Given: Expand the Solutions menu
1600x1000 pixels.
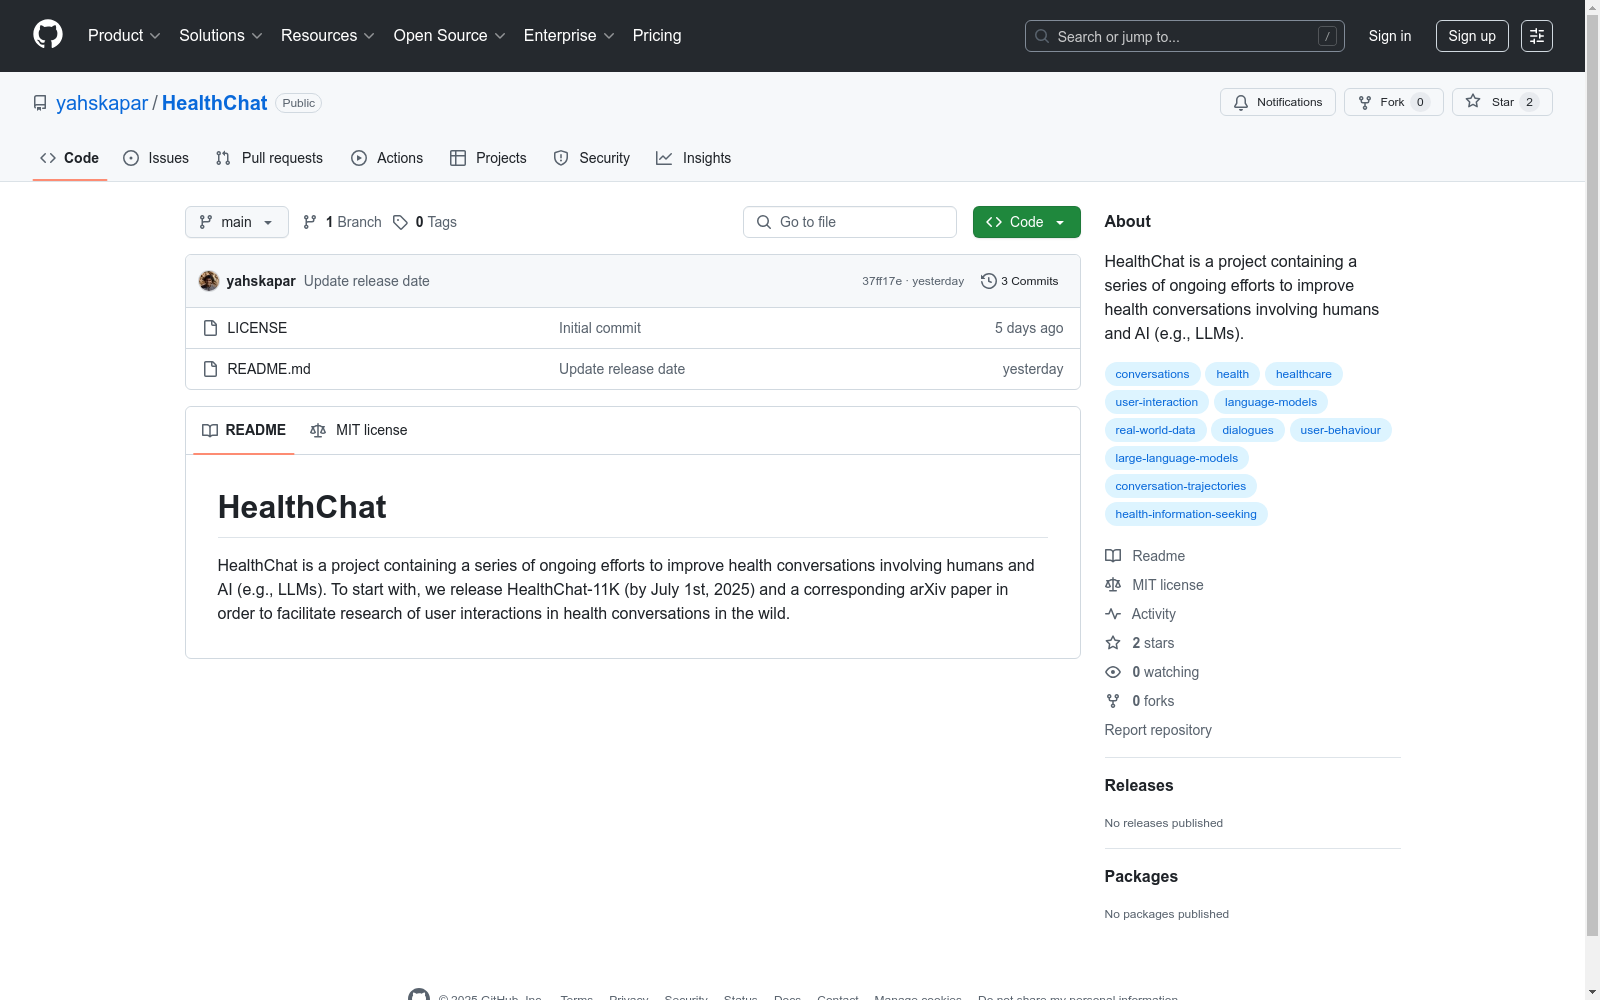Looking at the screenshot, I should [221, 36].
